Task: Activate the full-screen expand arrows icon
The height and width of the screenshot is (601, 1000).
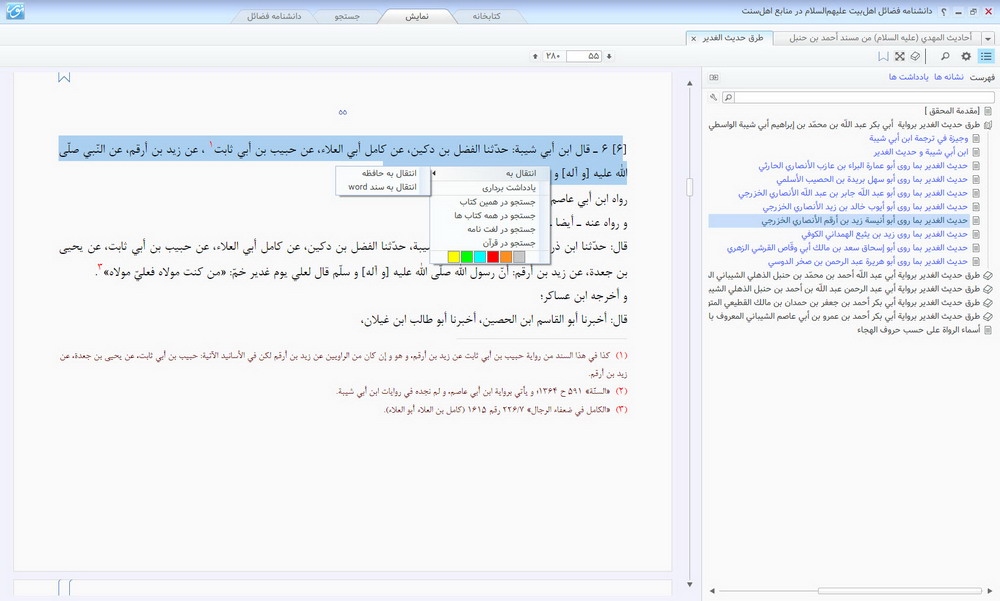Action: (x=899, y=56)
